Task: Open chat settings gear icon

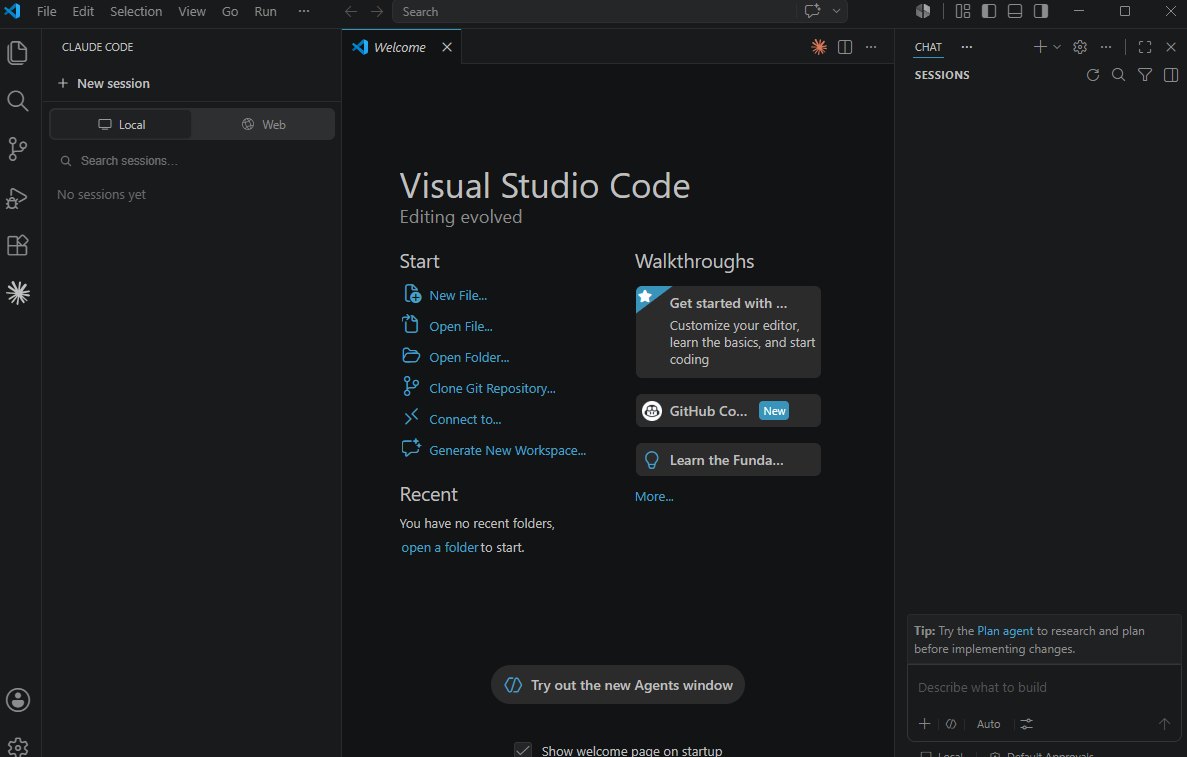Action: click(1080, 47)
